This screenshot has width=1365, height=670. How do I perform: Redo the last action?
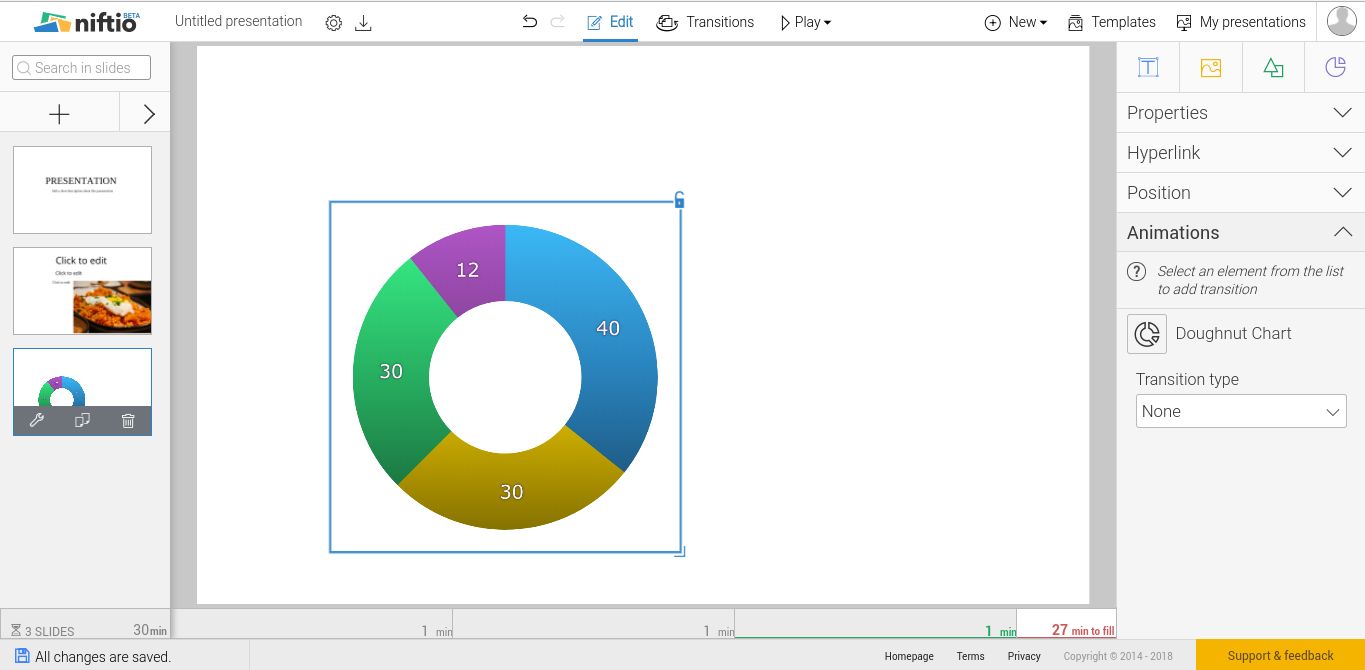(558, 22)
